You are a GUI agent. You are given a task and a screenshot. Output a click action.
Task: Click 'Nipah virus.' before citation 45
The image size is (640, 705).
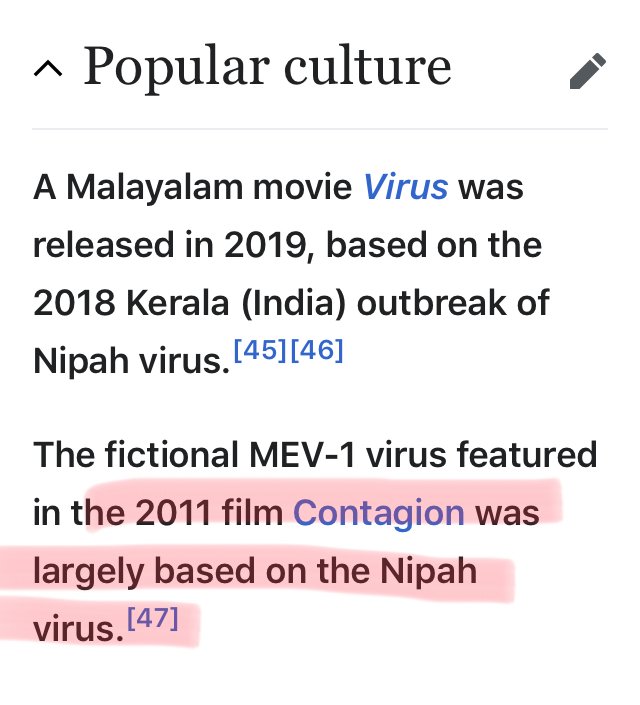tap(131, 361)
